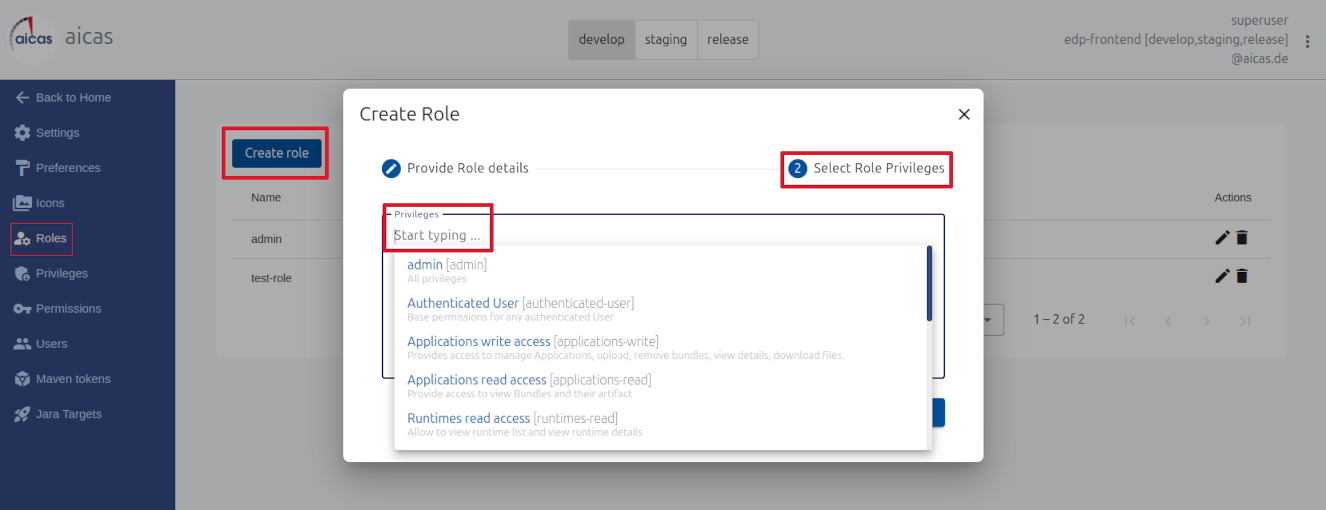Switch to the staging environment toggle
The width and height of the screenshot is (1326, 510).
click(665, 40)
